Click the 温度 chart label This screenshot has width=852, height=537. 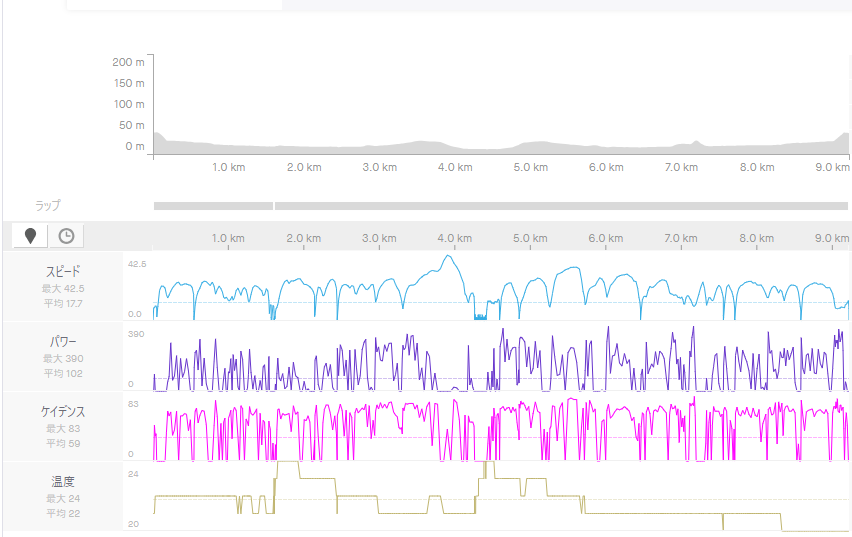click(x=63, y=482)
